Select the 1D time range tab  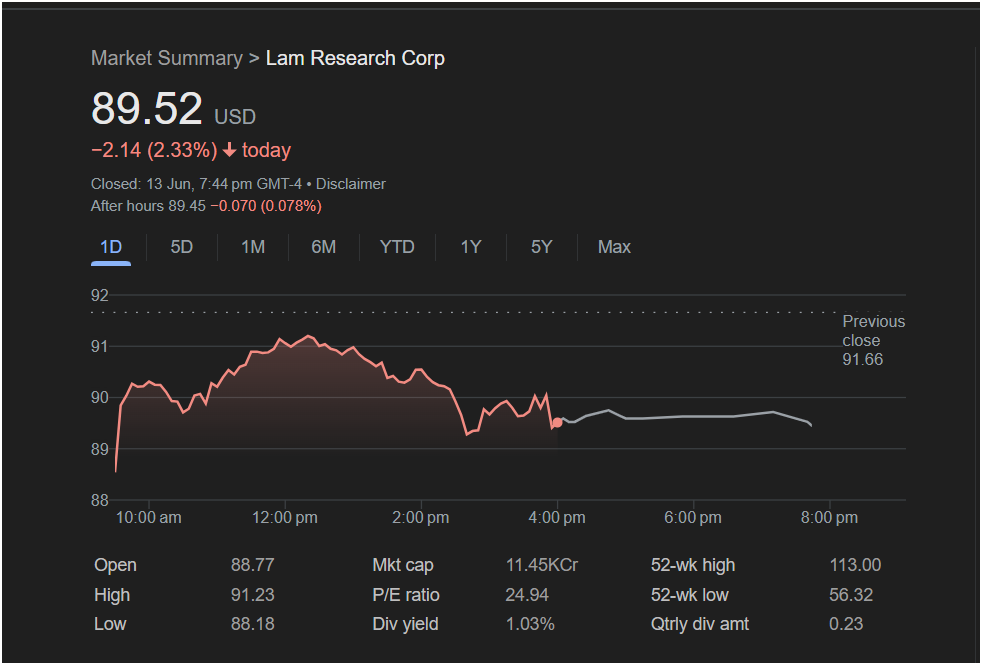tap(111, 247)
